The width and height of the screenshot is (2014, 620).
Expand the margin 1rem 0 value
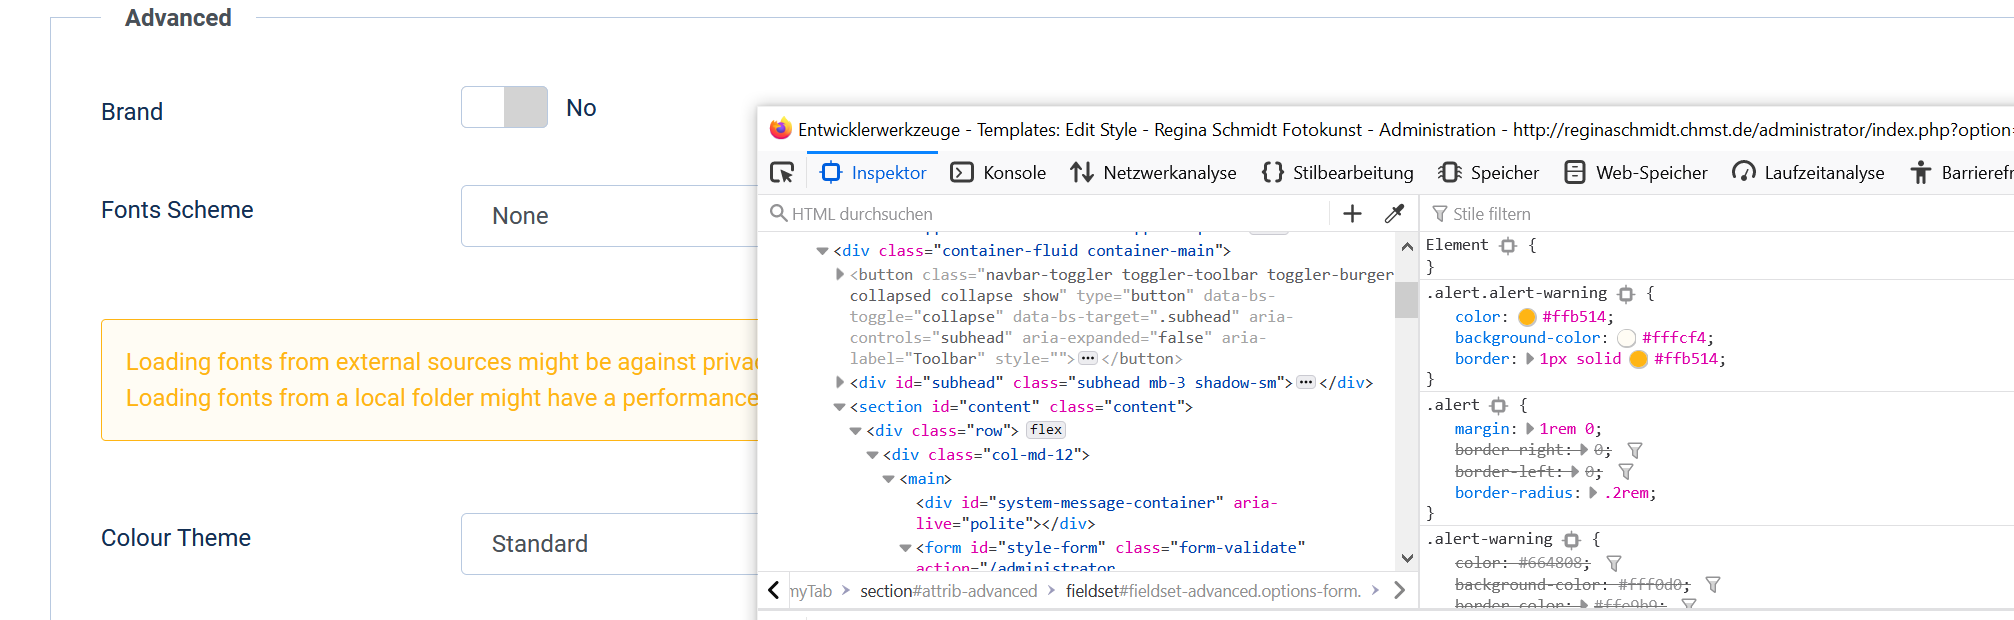(x=1530, y=429)
